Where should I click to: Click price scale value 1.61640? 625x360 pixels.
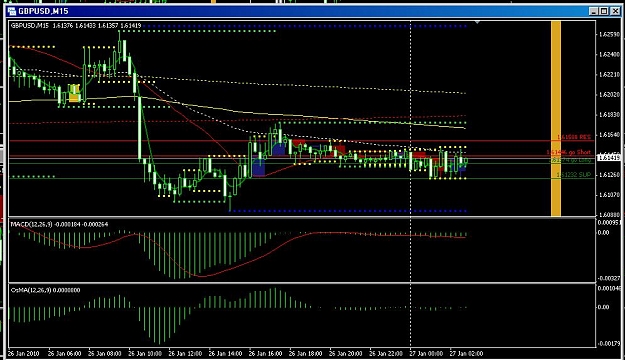[x=609, y=135]
